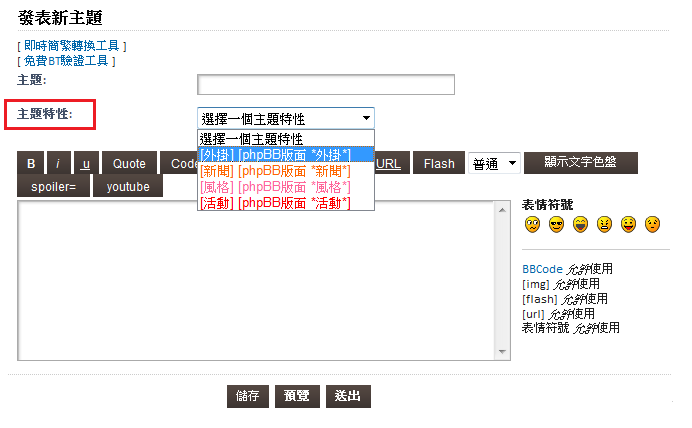The image size is (692, 428).
Task: Pick the 風格 topic attribute option
Action: [x=286, y=187]
